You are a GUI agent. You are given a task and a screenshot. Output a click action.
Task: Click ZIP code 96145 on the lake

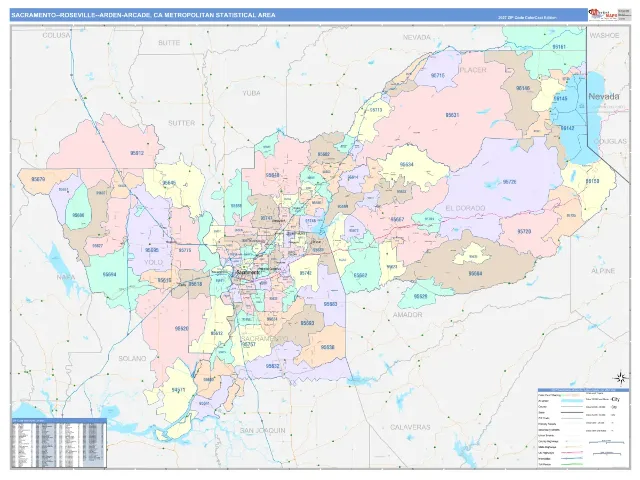click(x=560, y=98)
